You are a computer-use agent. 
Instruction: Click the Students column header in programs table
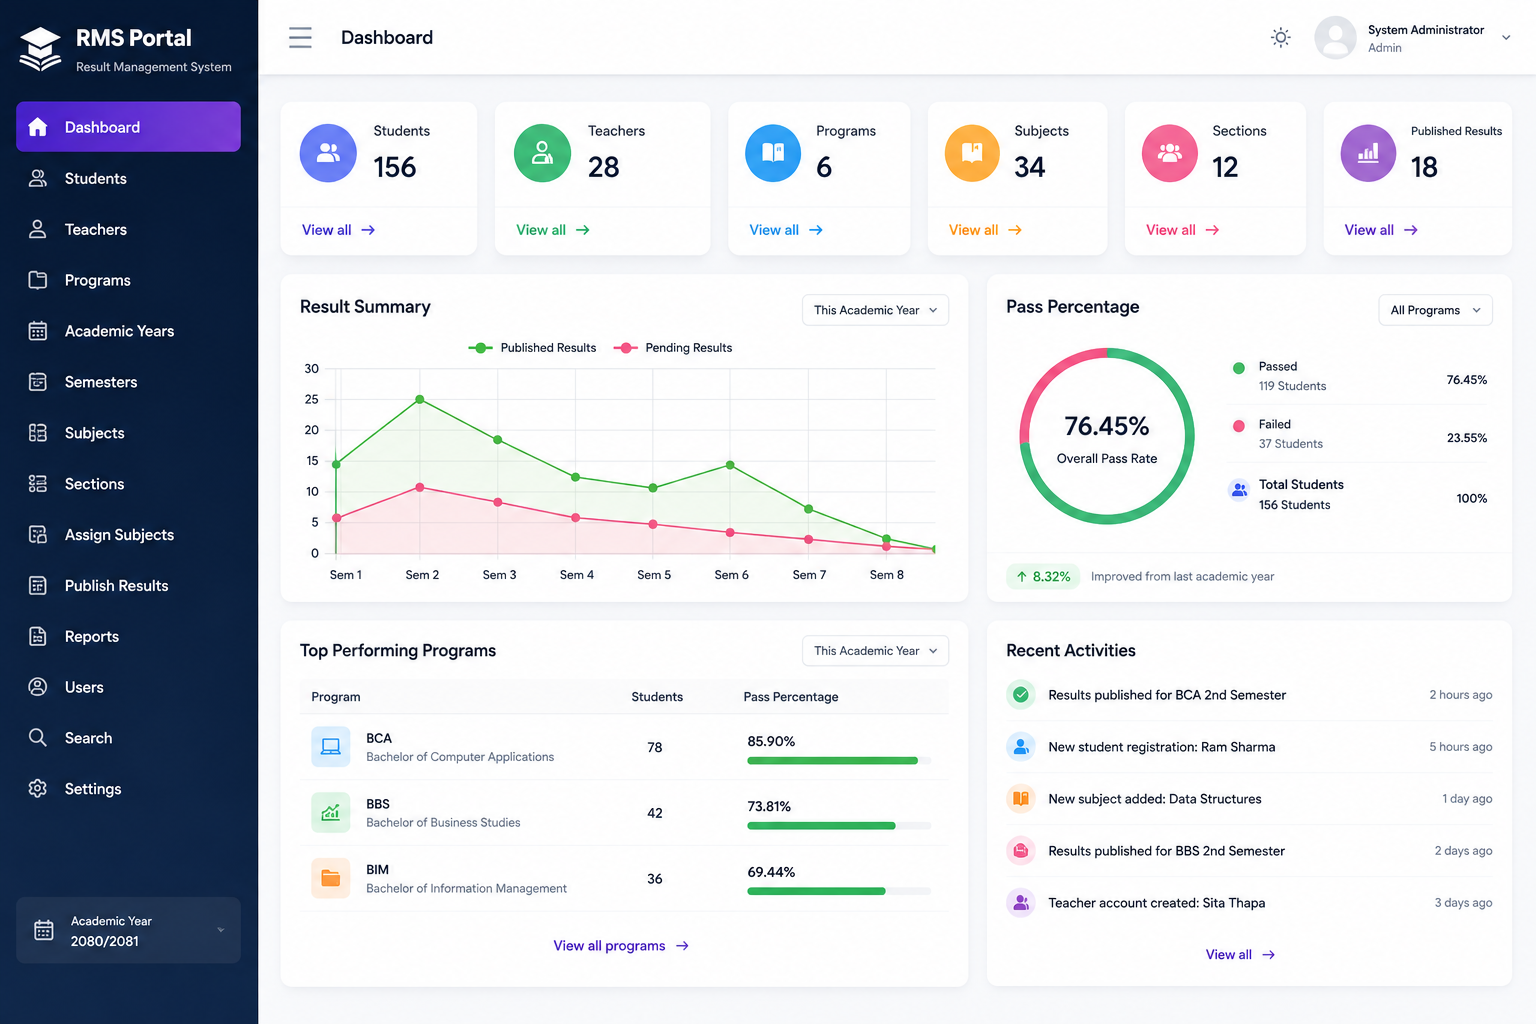[657, 697]
